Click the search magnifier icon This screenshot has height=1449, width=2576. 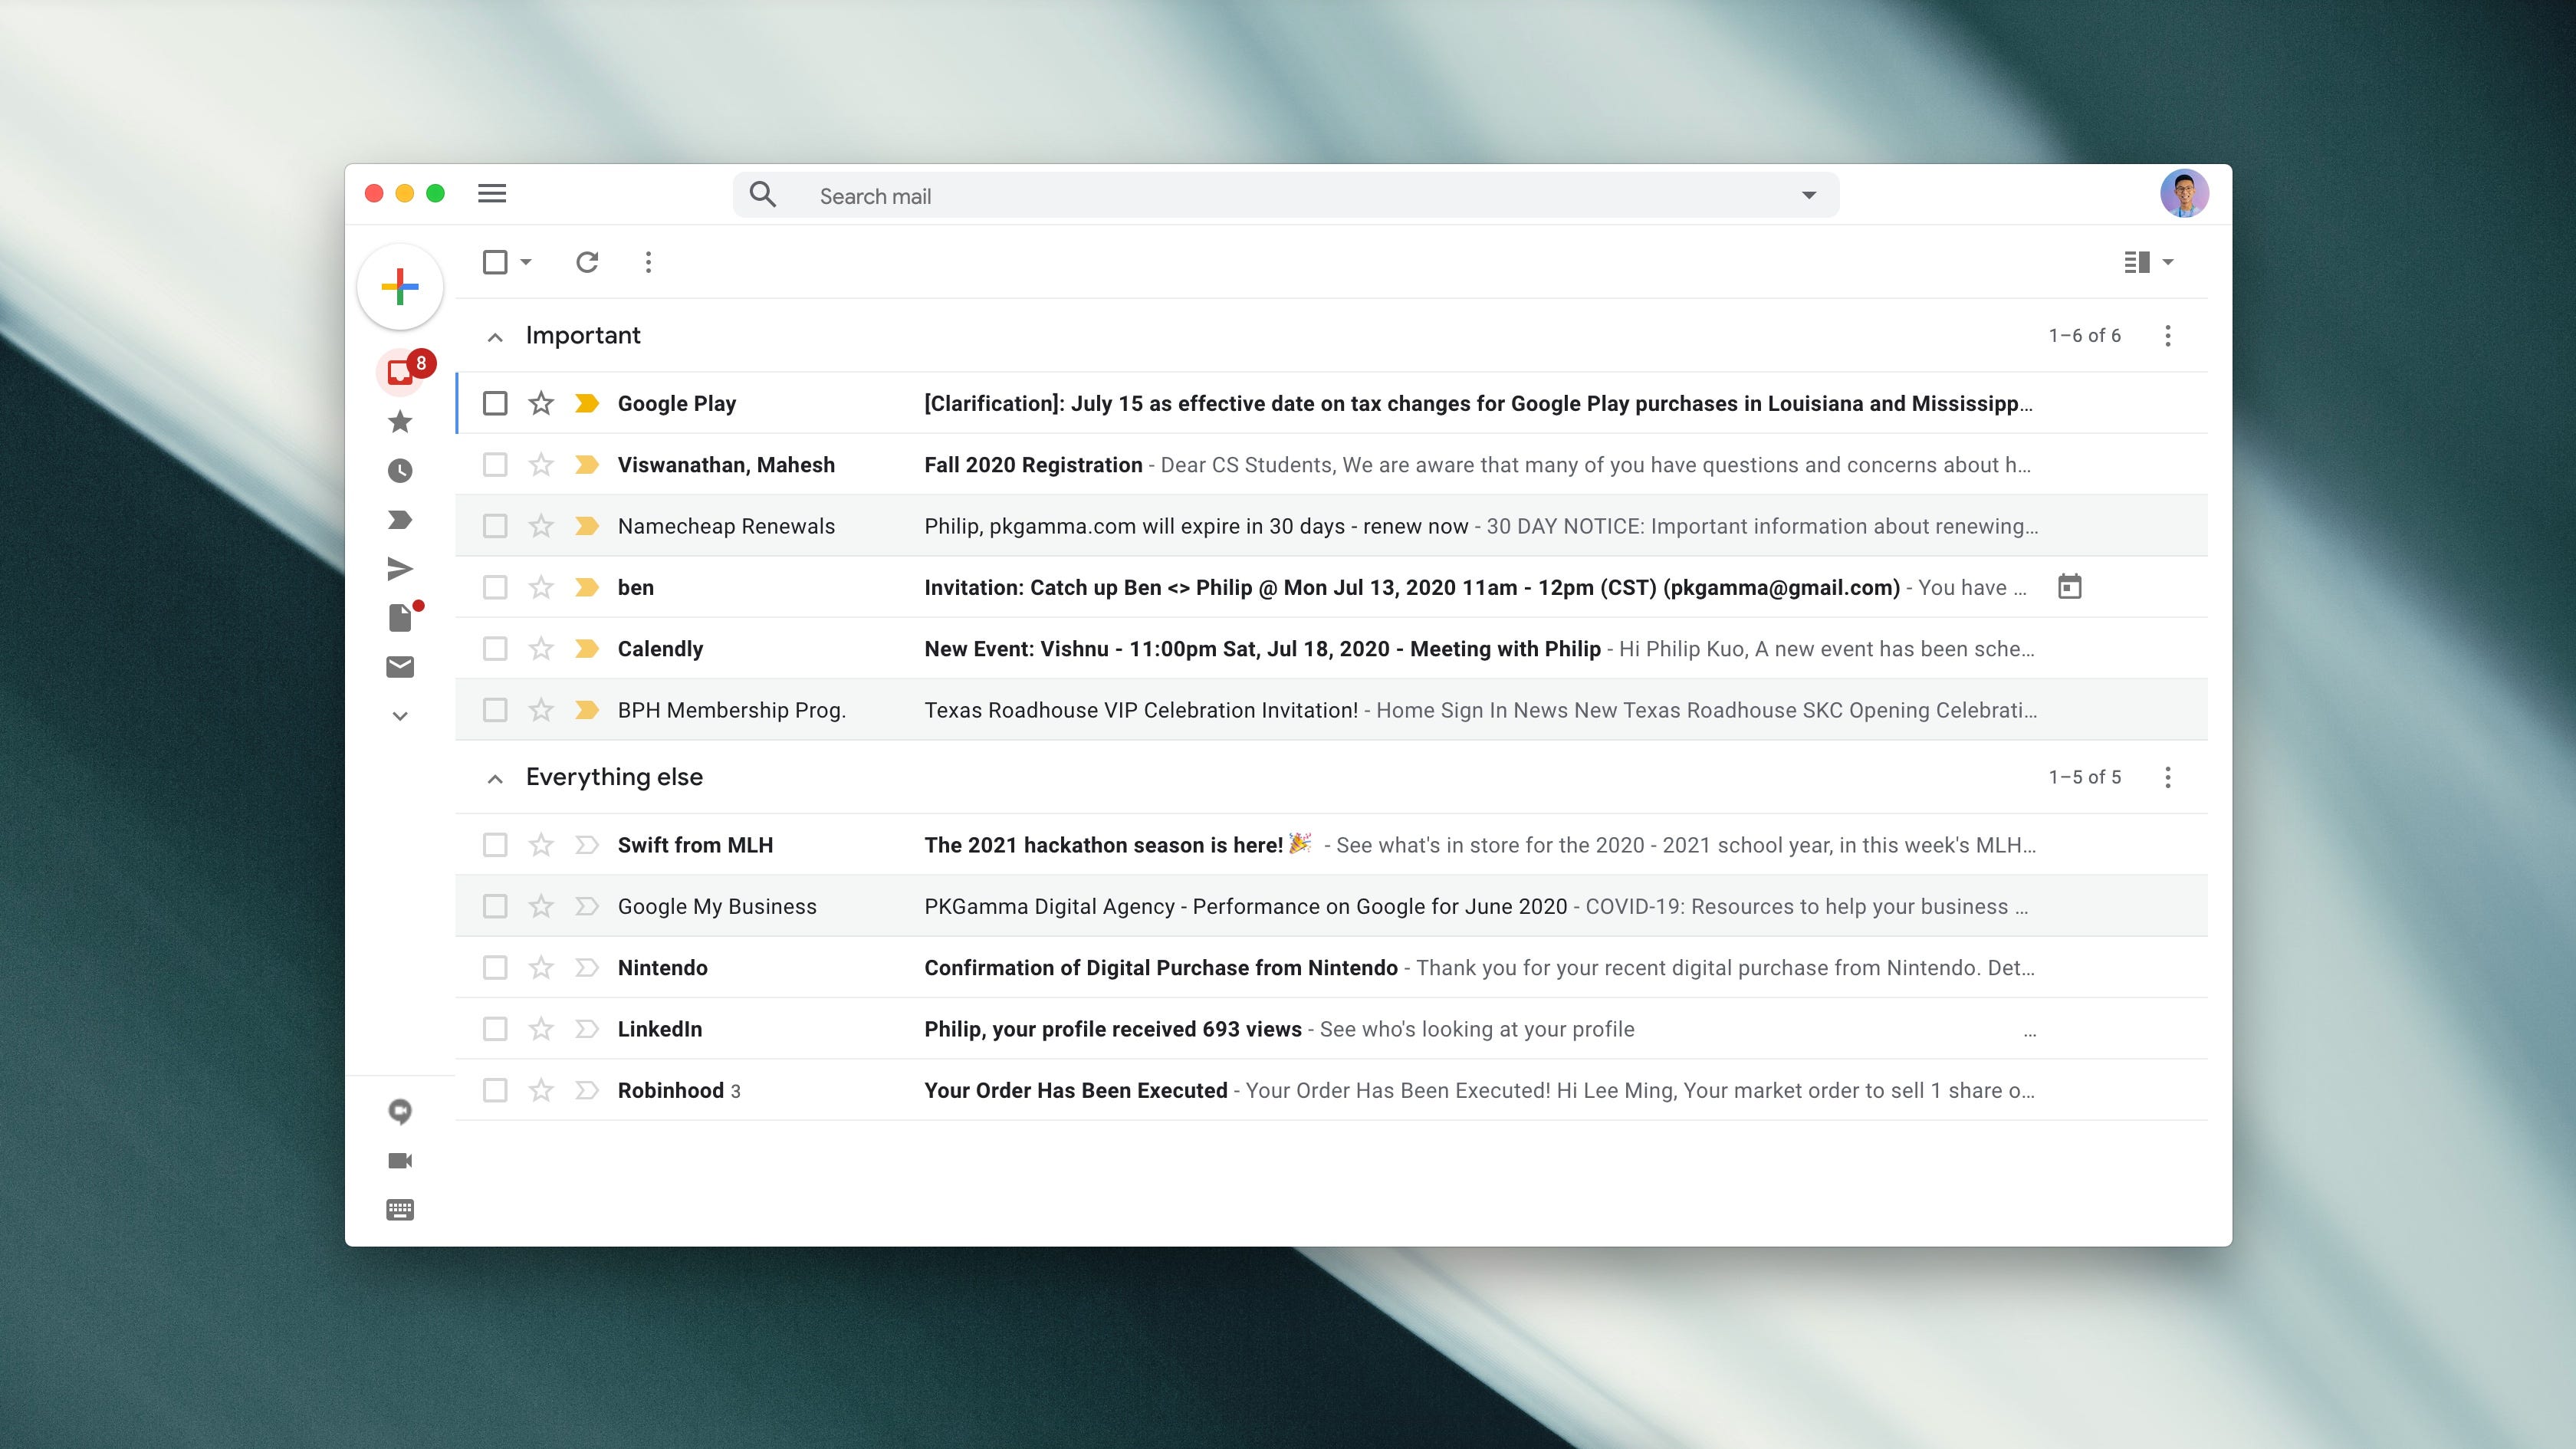coord(763,194)
